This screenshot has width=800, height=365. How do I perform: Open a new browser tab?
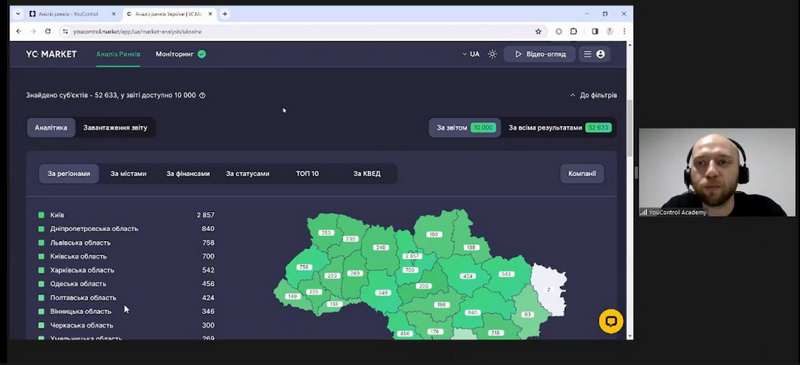click(x=225, y=14)
